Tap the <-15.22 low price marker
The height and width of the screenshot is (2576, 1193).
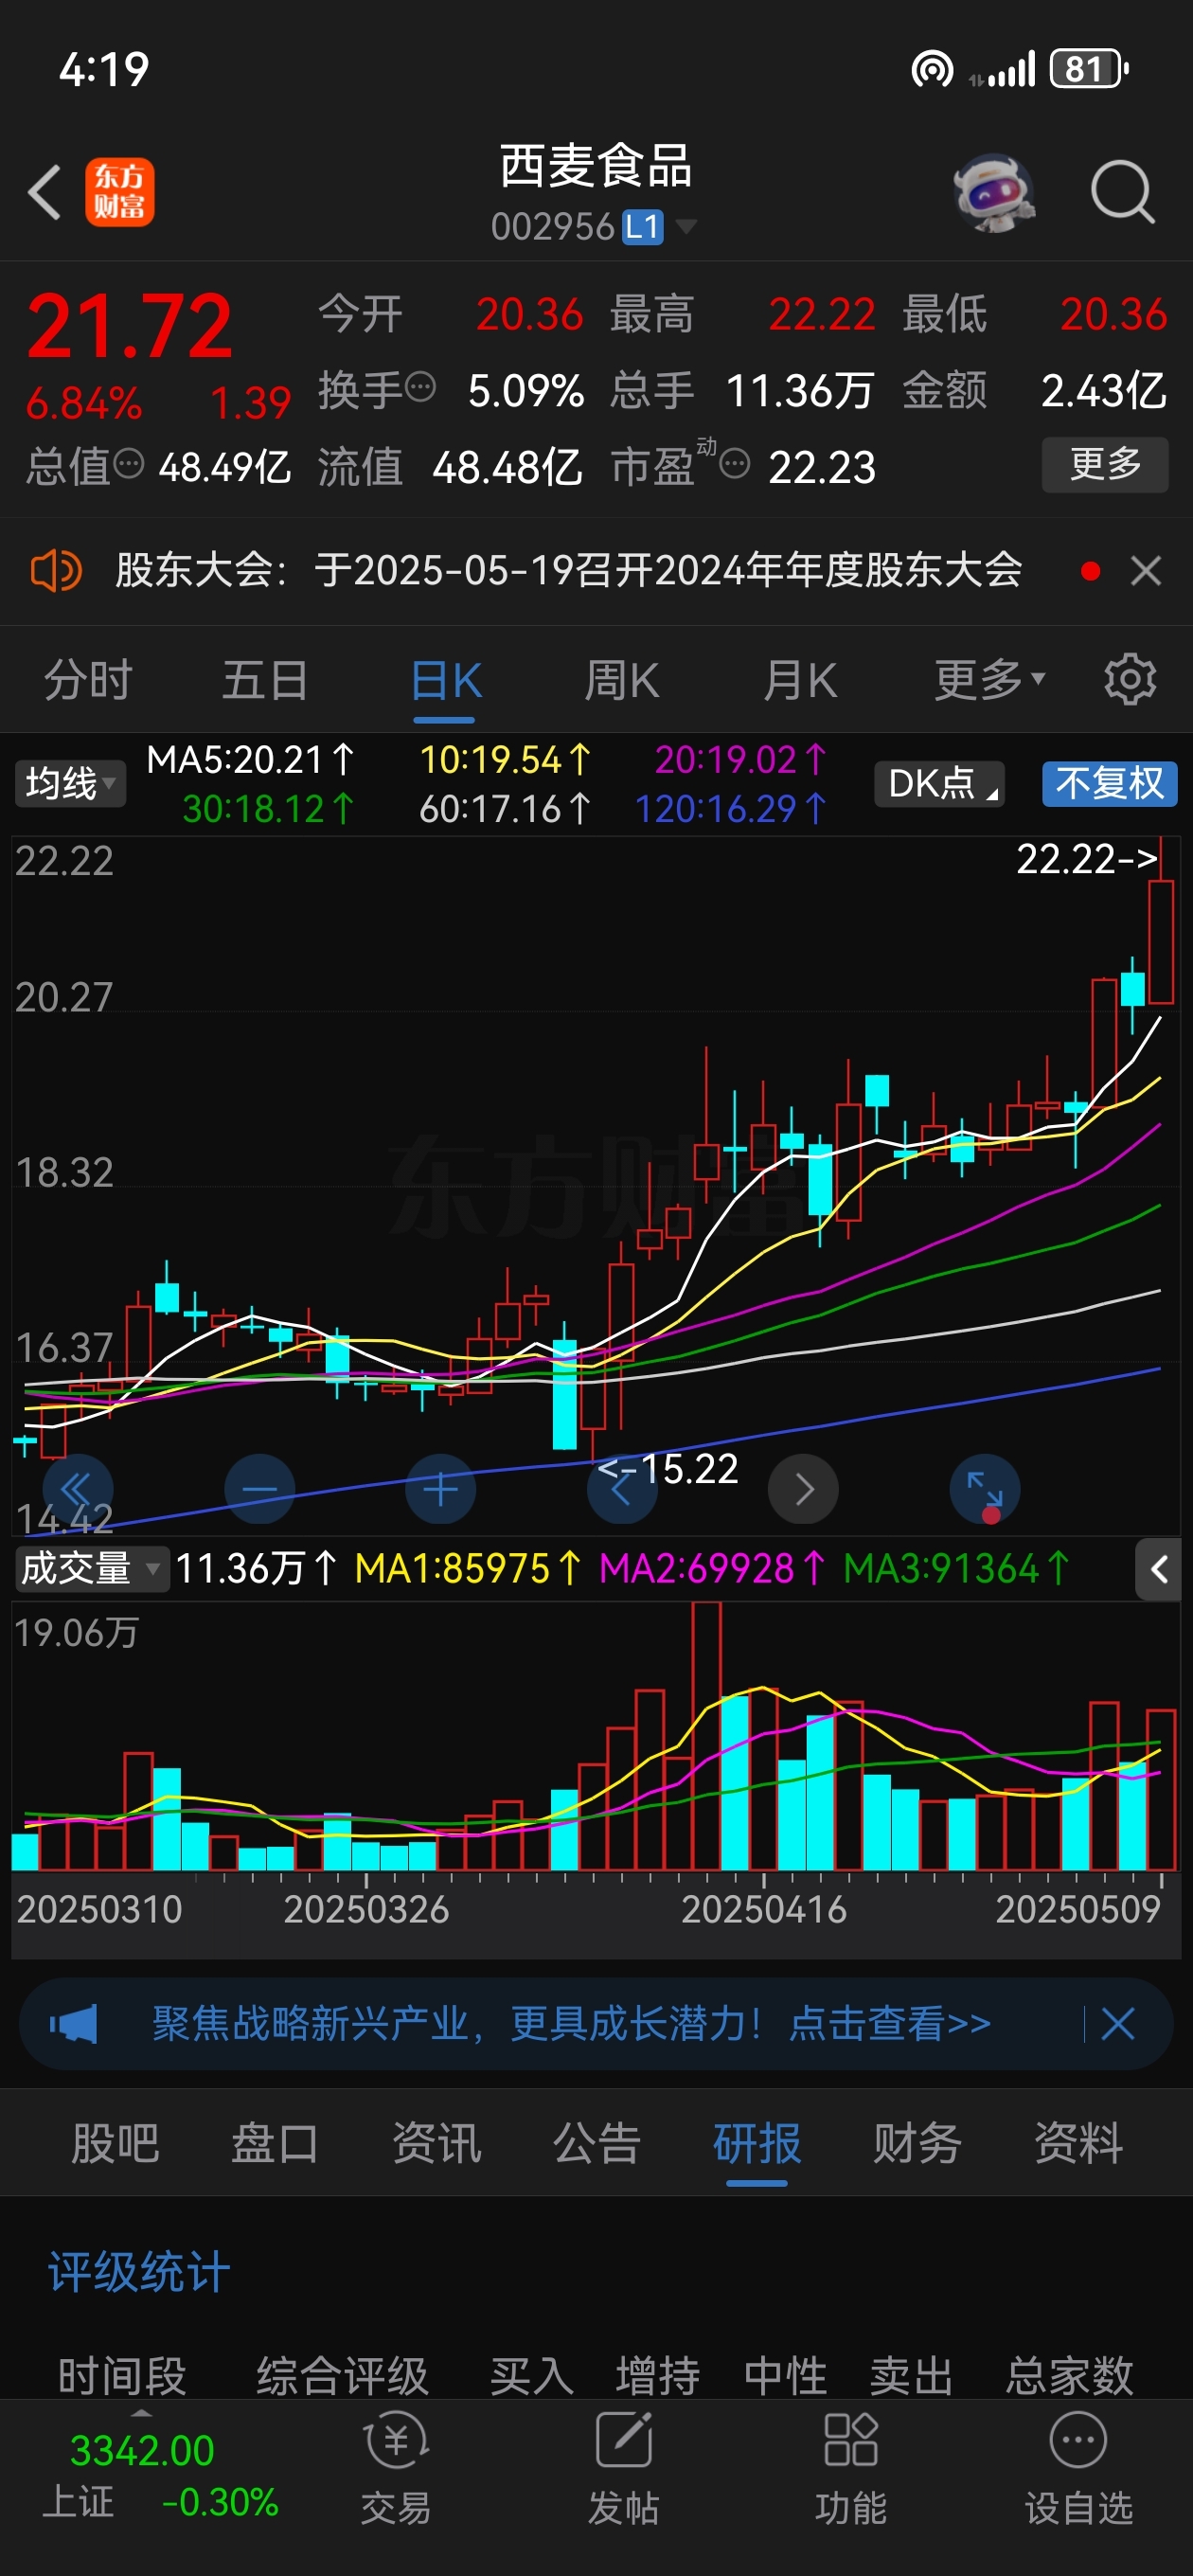[667, 1468]
